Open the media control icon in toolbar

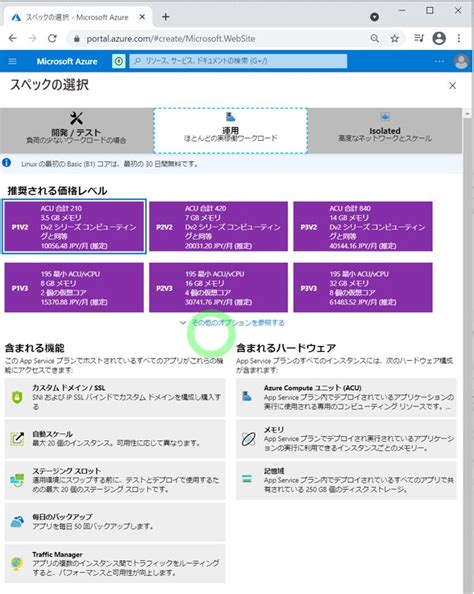tap(419, 38)
